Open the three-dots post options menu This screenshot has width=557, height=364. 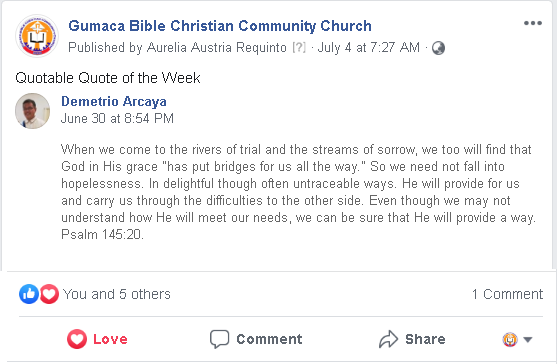click(x=532, y=23)
